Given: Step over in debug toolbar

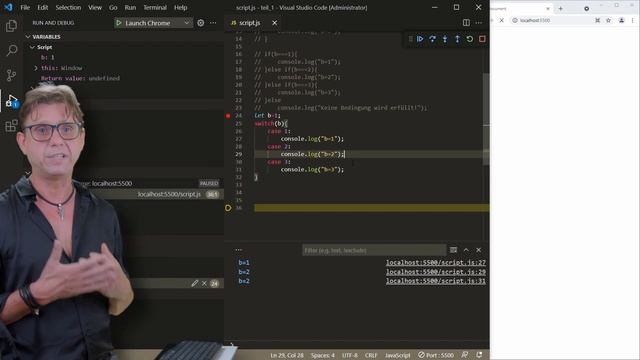Looking at the screenshot, I should (x=432, y=39).
